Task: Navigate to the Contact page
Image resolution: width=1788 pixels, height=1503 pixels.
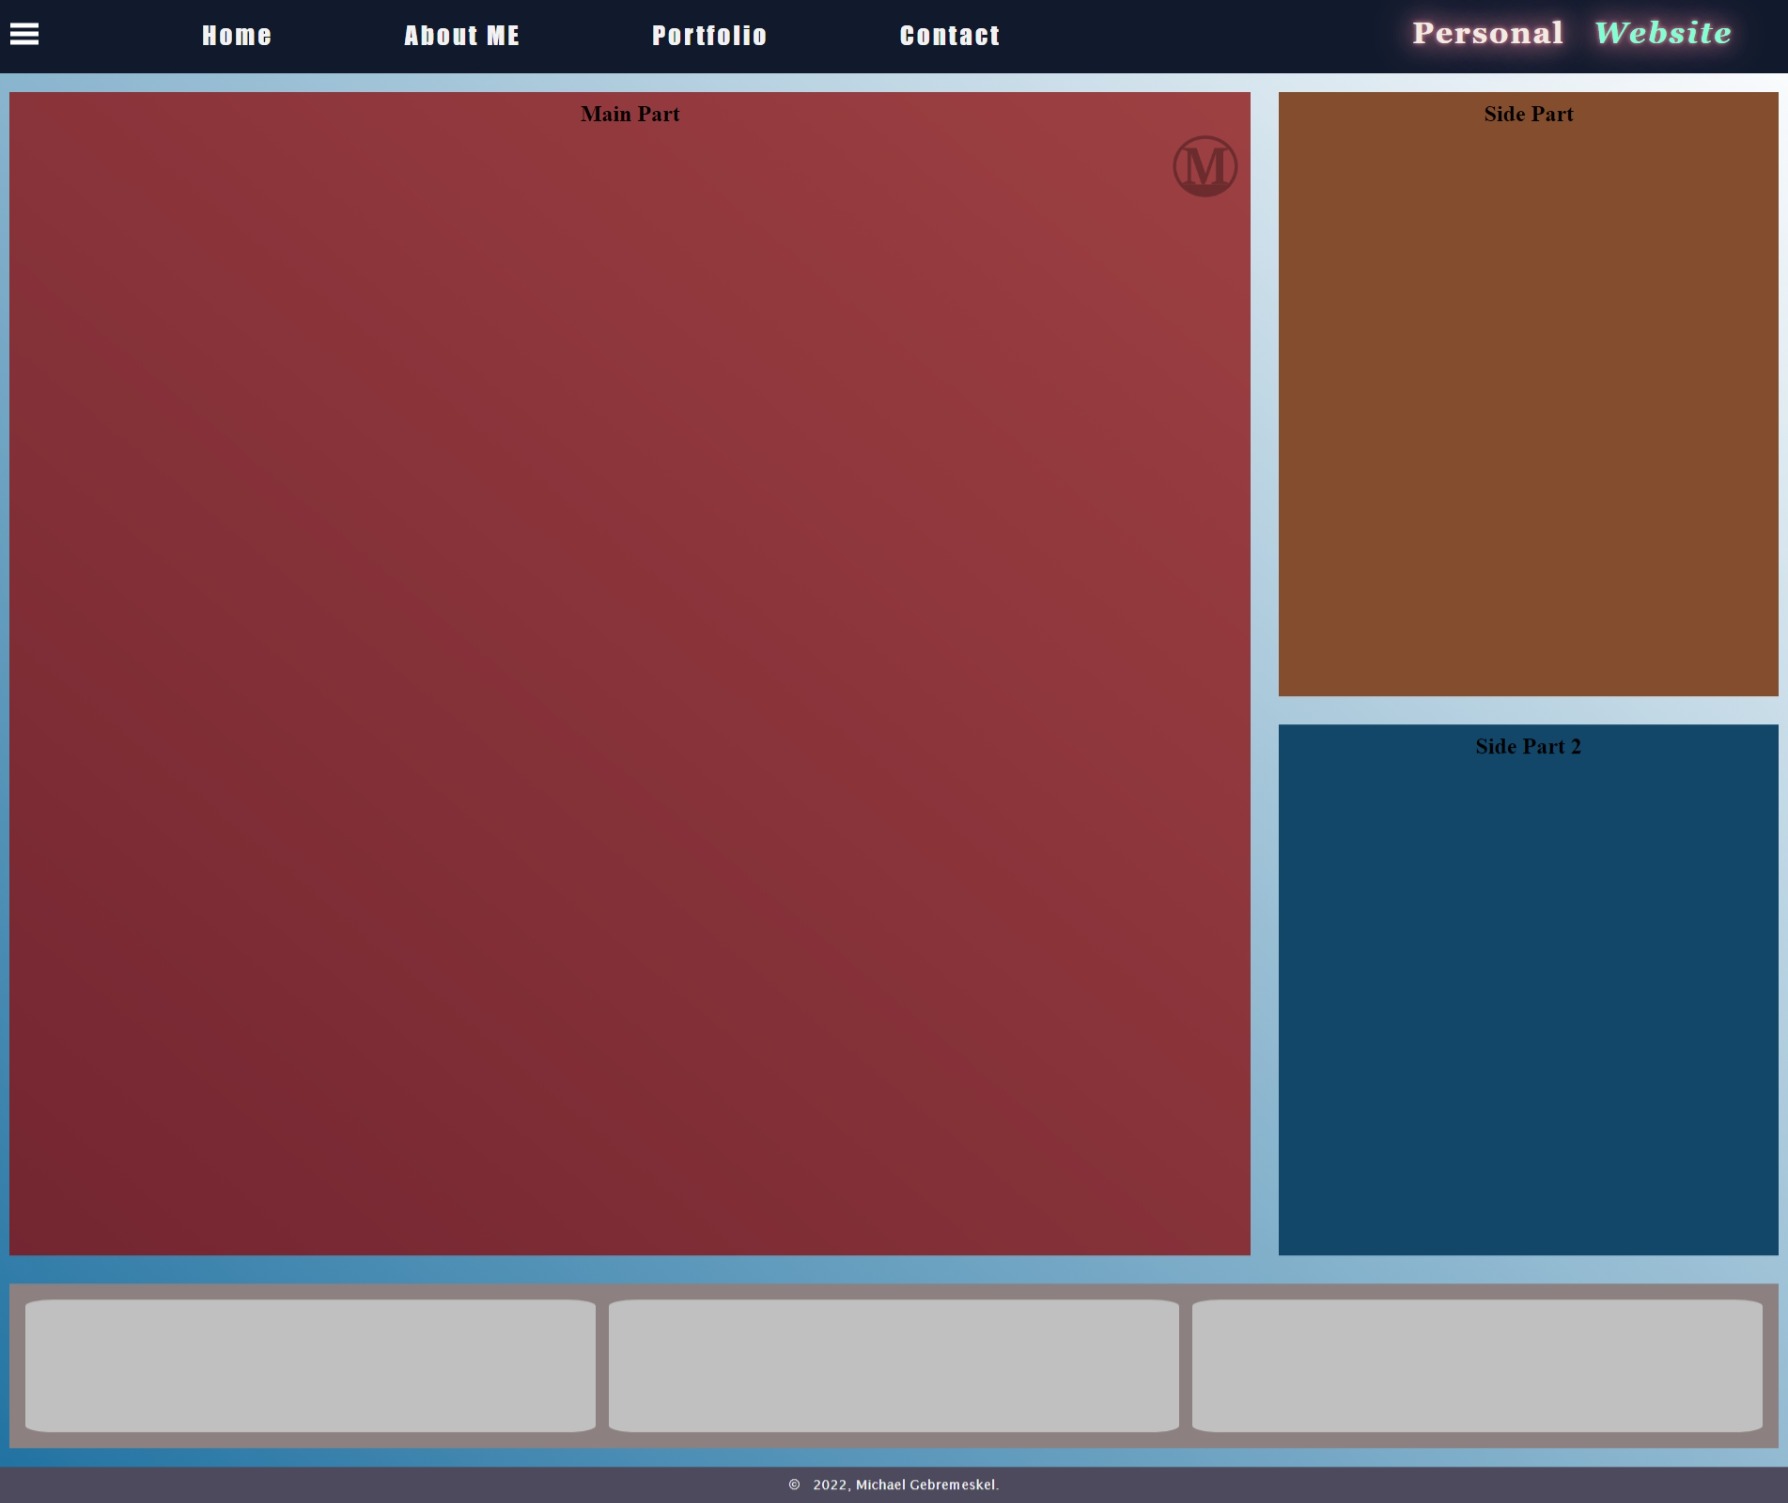Action: click(949, 36)
